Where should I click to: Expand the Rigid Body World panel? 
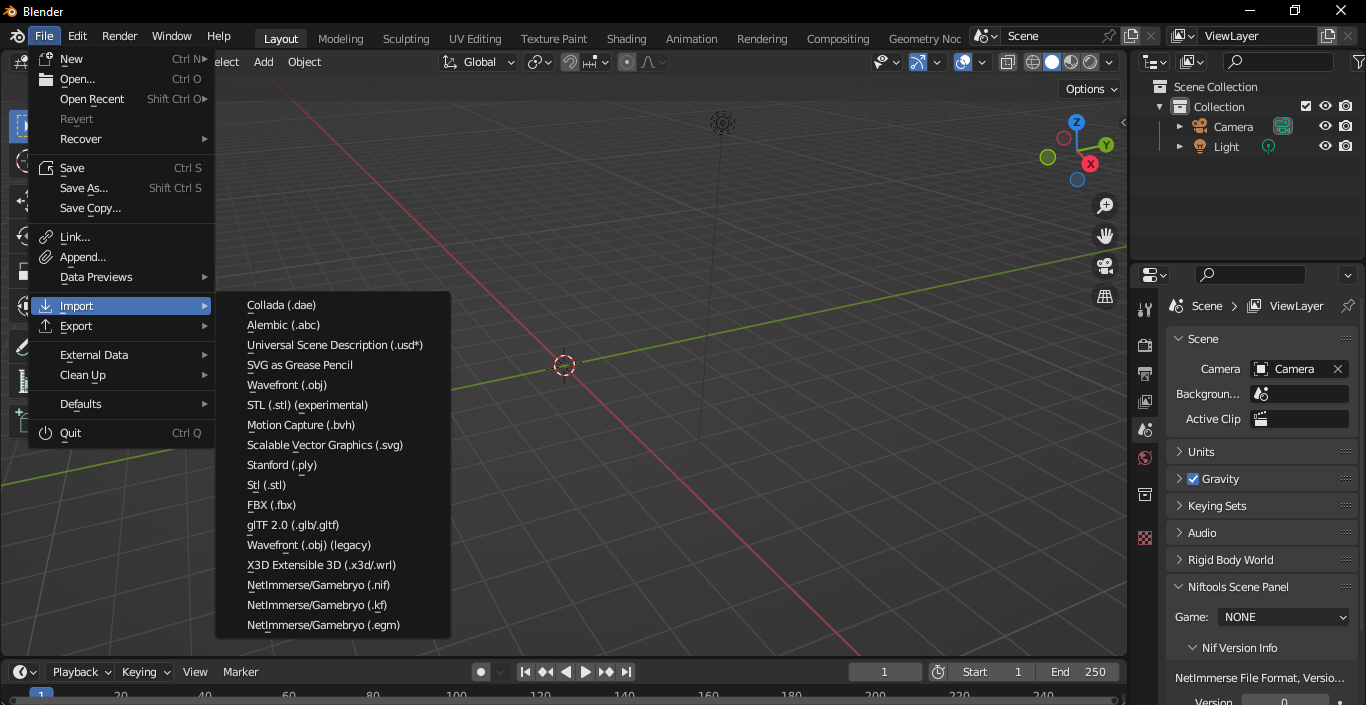(1261, 560)
